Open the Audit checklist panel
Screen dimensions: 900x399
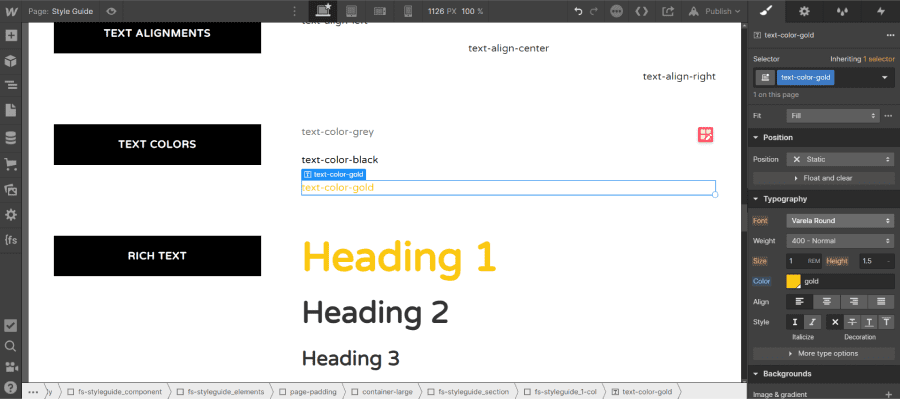(x=11, y=326)
